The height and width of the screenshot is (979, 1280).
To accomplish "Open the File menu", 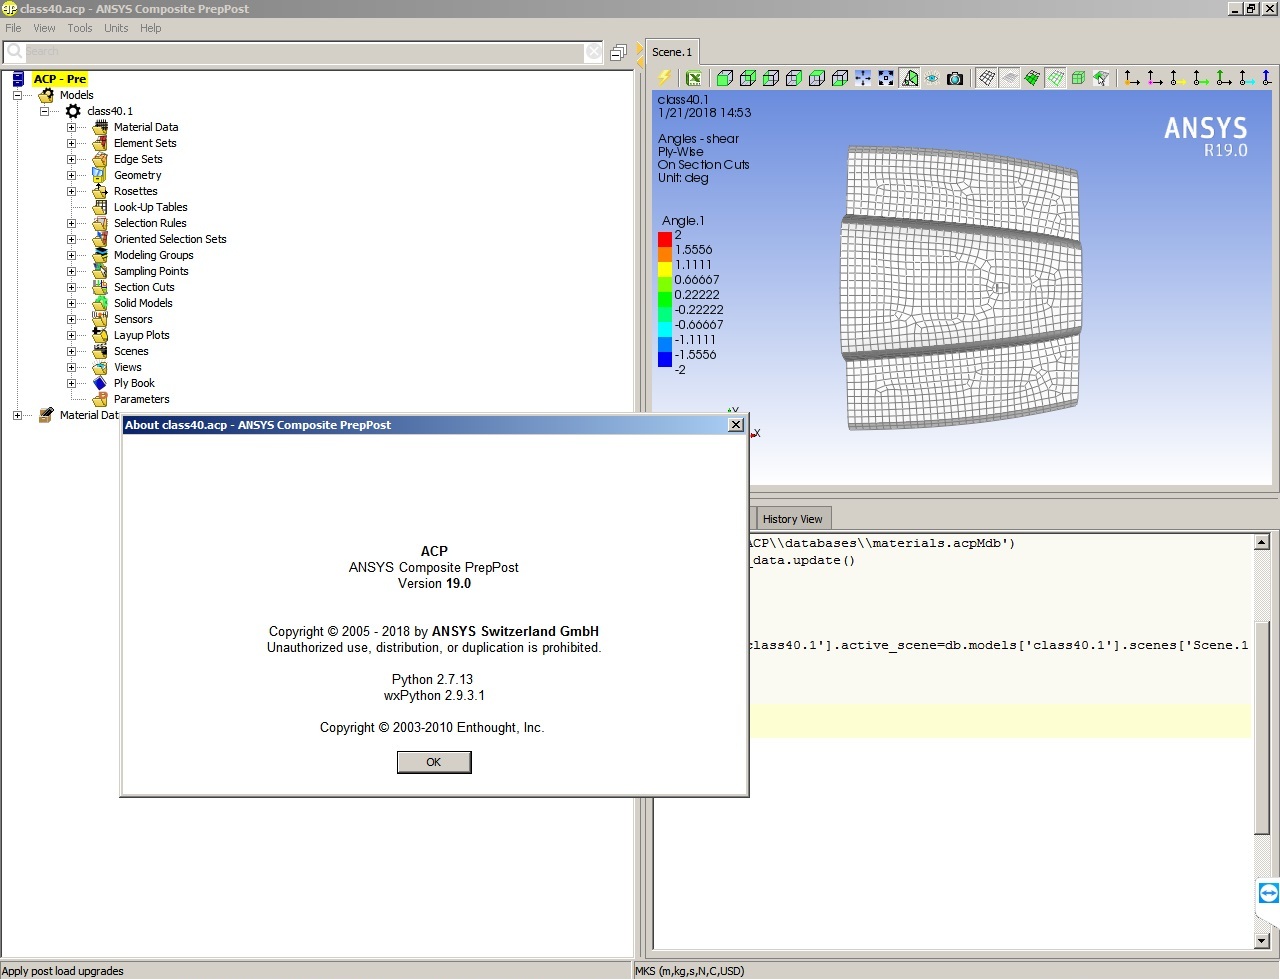I will (13, 28).
